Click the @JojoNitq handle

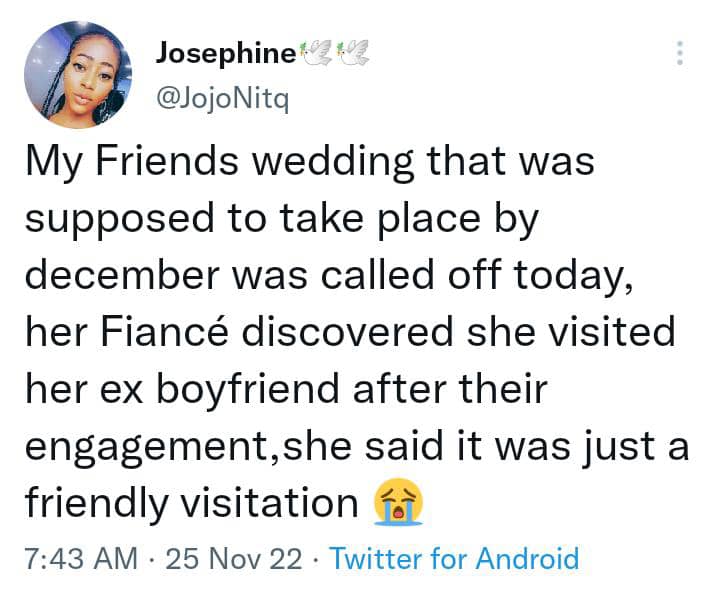tap(223, 98)
